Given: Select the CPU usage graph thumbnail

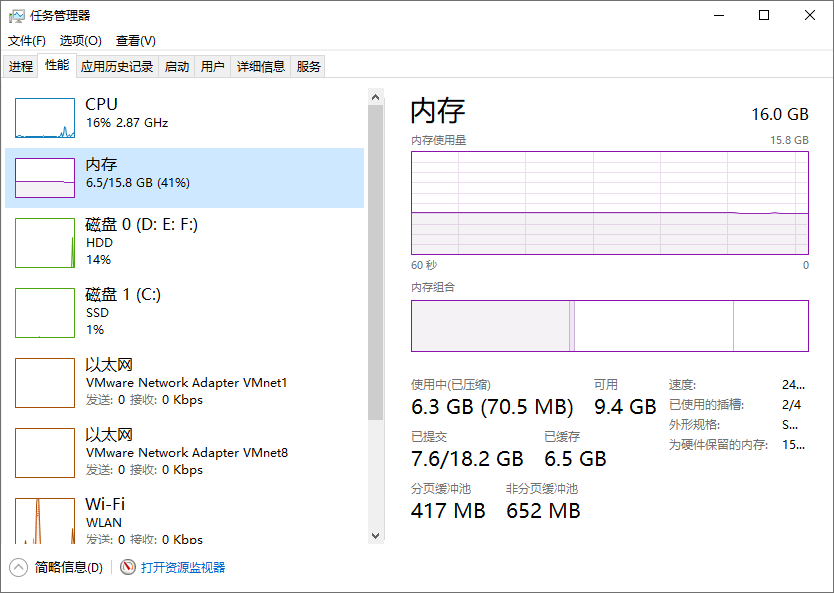Looking at the screenshot, I should click(45, 118).
